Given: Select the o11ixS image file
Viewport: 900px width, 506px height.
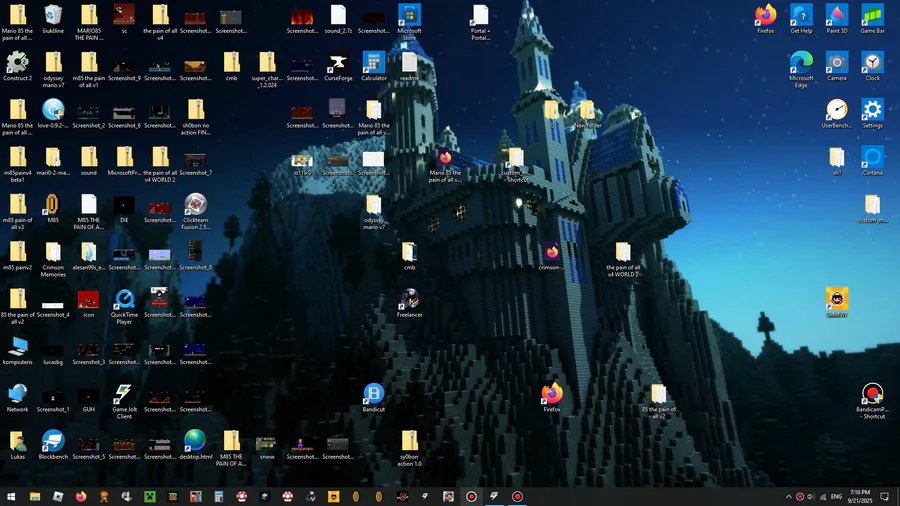Looking at the screenshot, I should [x=302, y=161].
